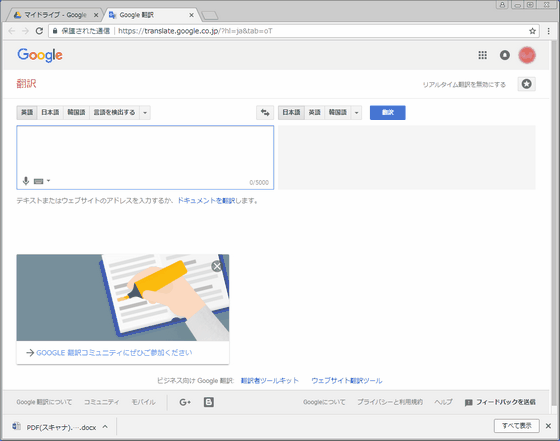Open the Google+ footer icon
The image size is (560, 441).
pos(185,402)
